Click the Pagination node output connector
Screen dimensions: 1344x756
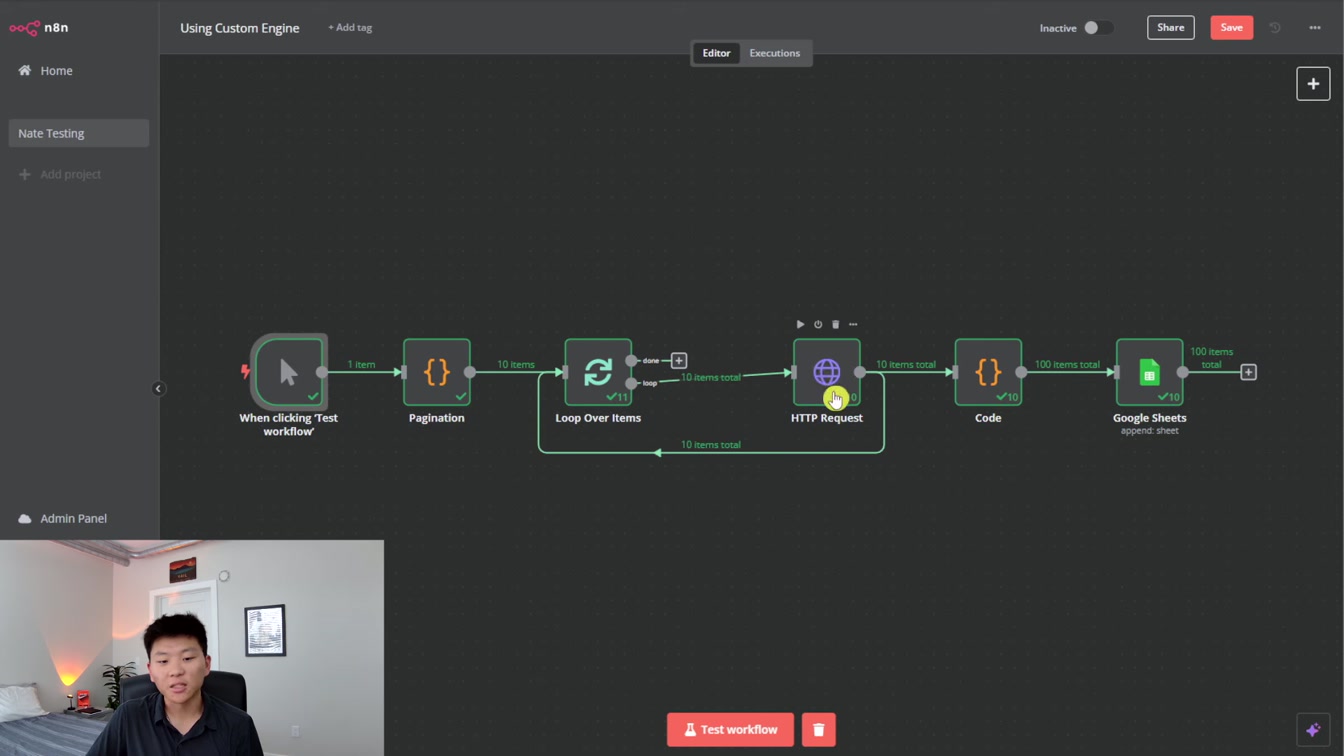point(470,372)
